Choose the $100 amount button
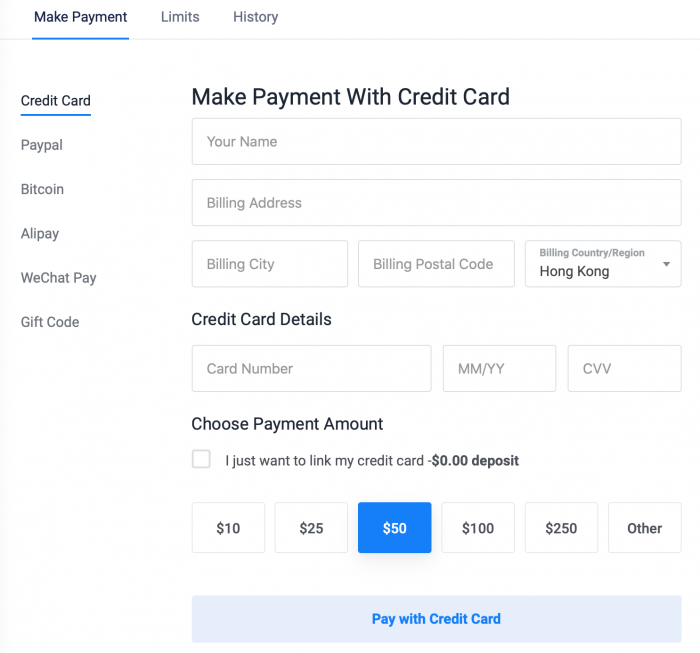700x653 pixels. [478, 528]
